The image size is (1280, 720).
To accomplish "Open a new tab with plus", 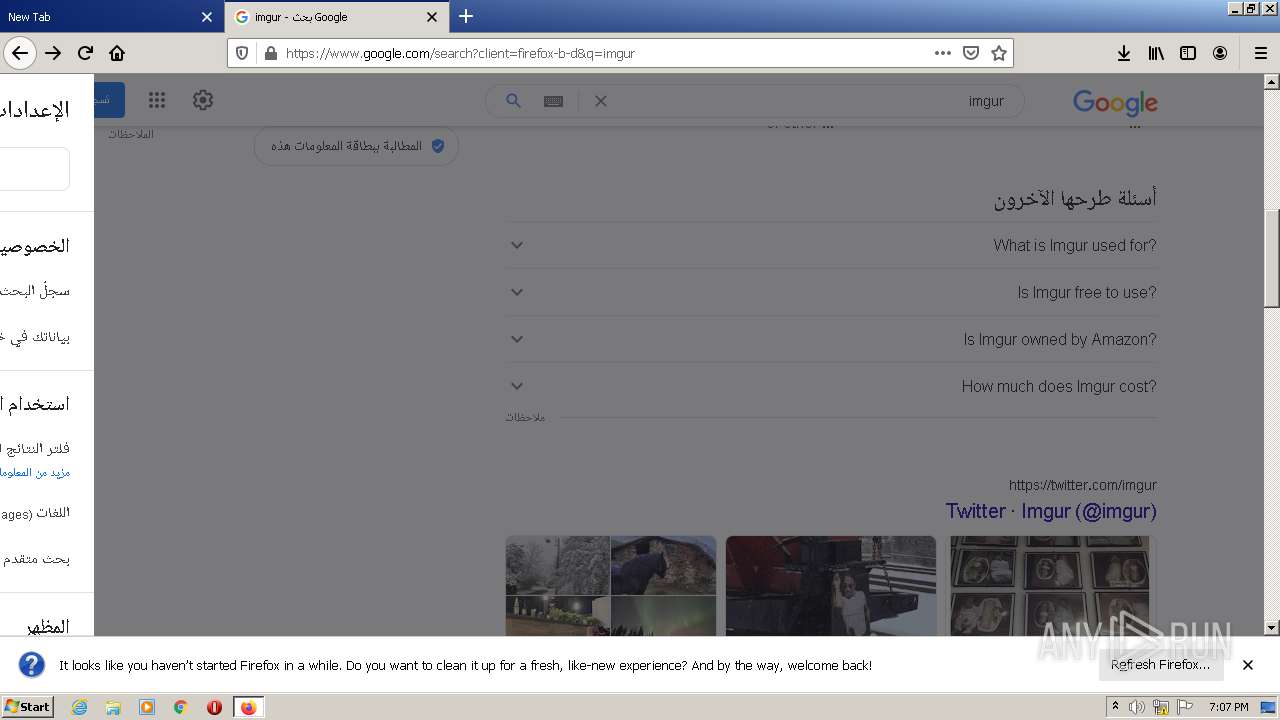I will tap(466, 16).
